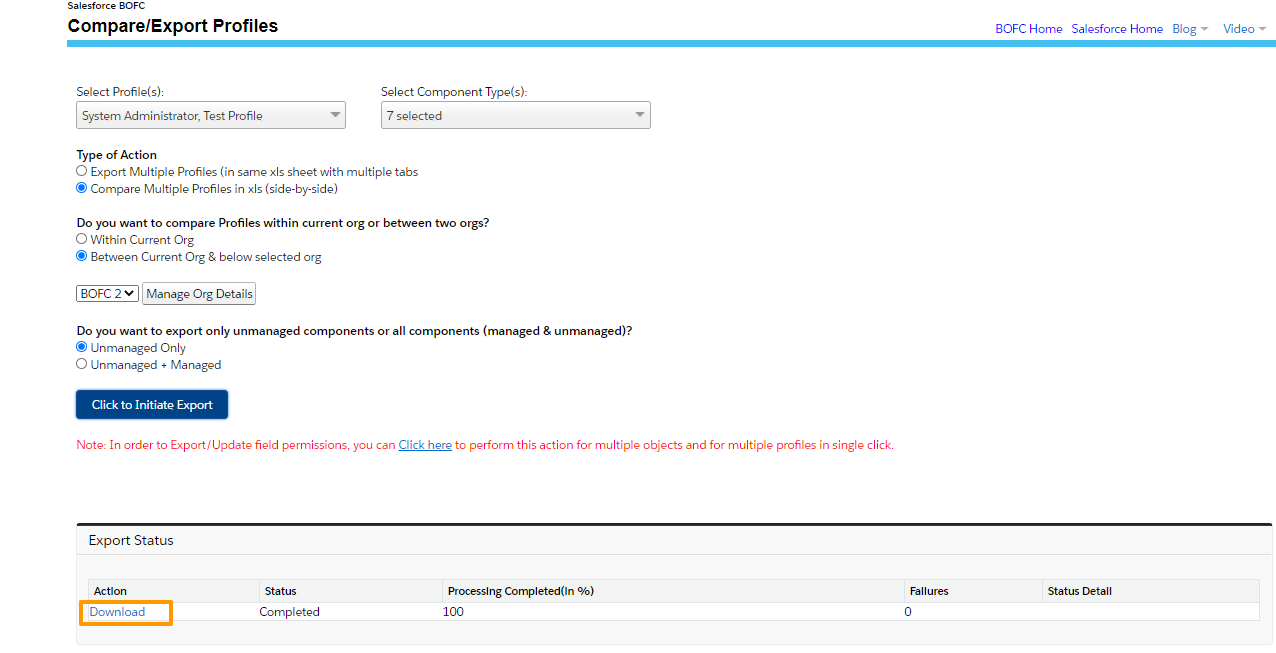Open the Video menu

click(1245, 29)
